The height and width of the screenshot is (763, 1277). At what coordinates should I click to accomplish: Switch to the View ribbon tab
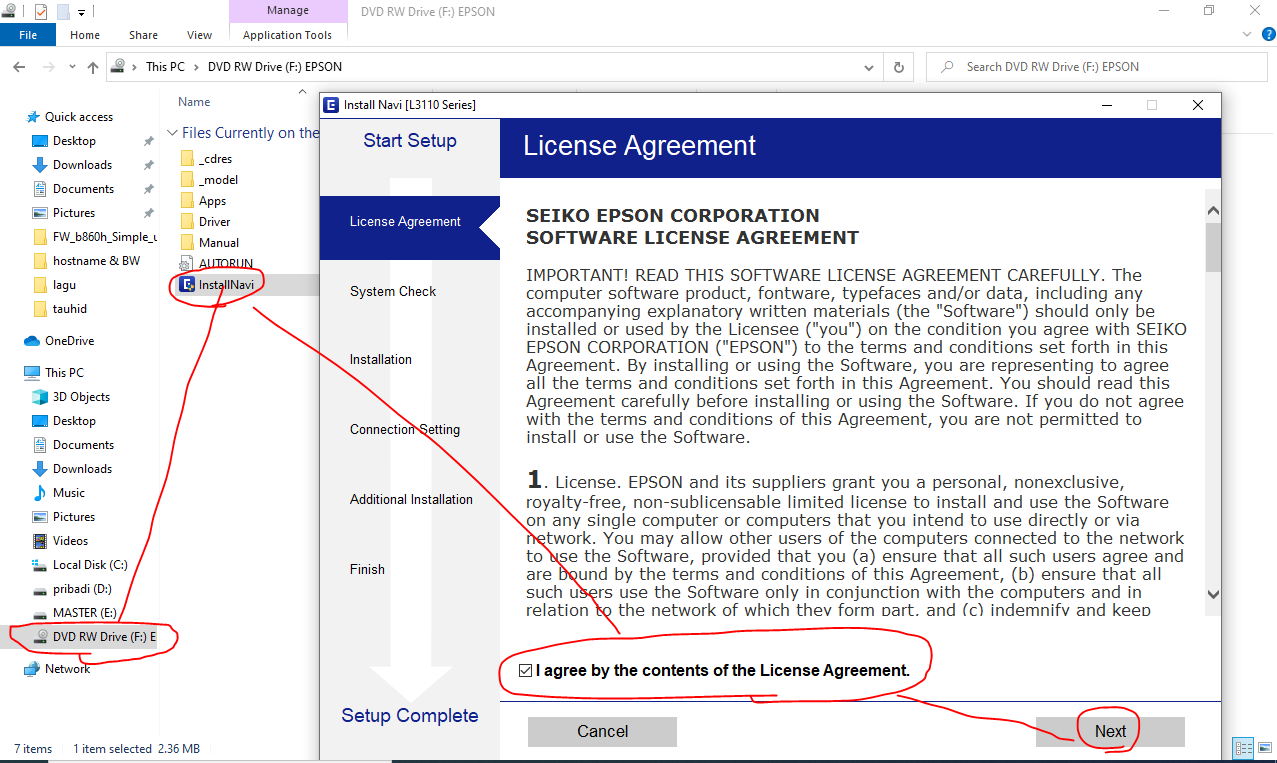200,35
